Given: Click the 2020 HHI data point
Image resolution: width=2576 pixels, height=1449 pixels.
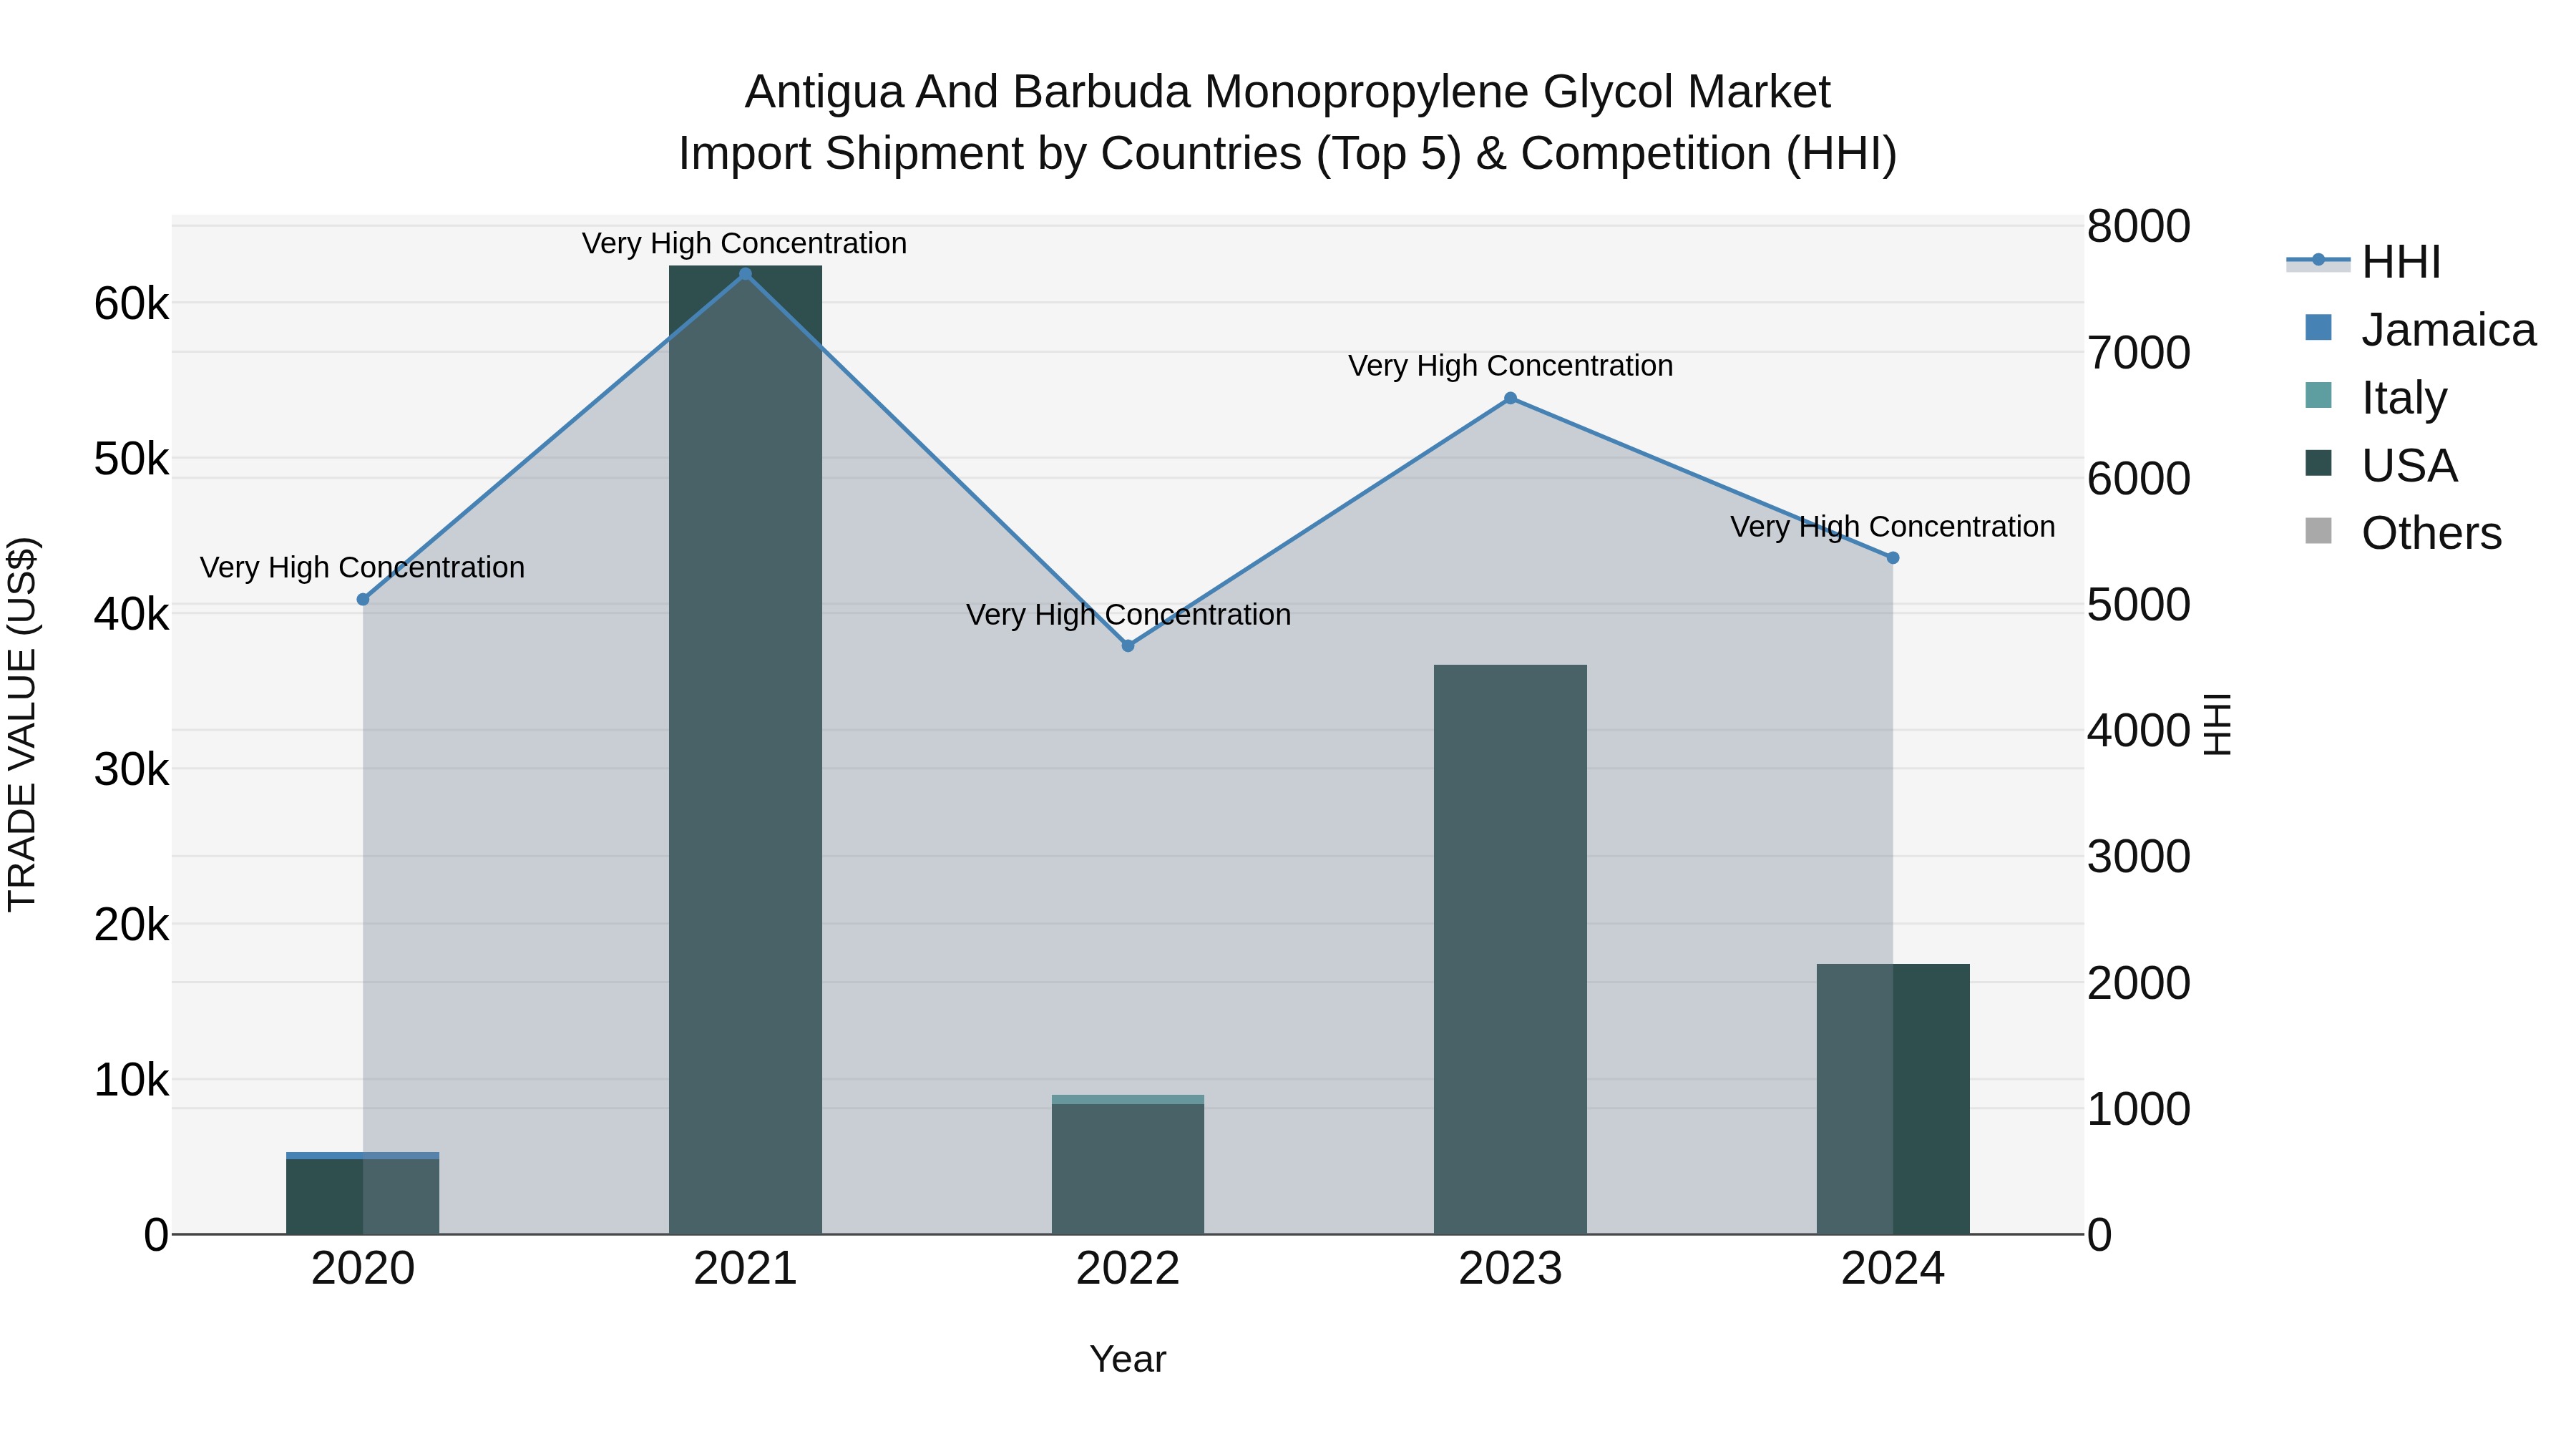Looking at the screenshot, I should click(x=363, y=599).
